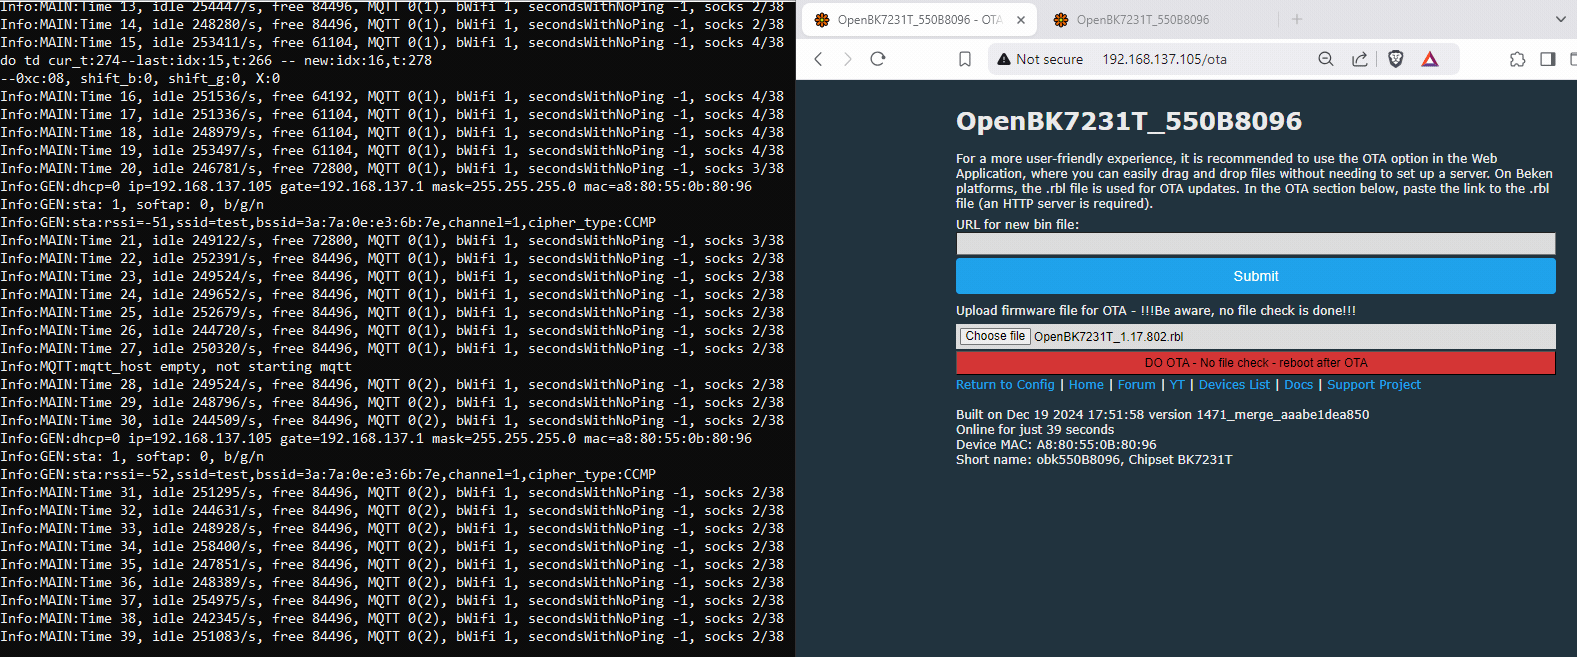Go forward using browser forward arrow
This screenshot has height=657, width=1577.
[848, 59]
